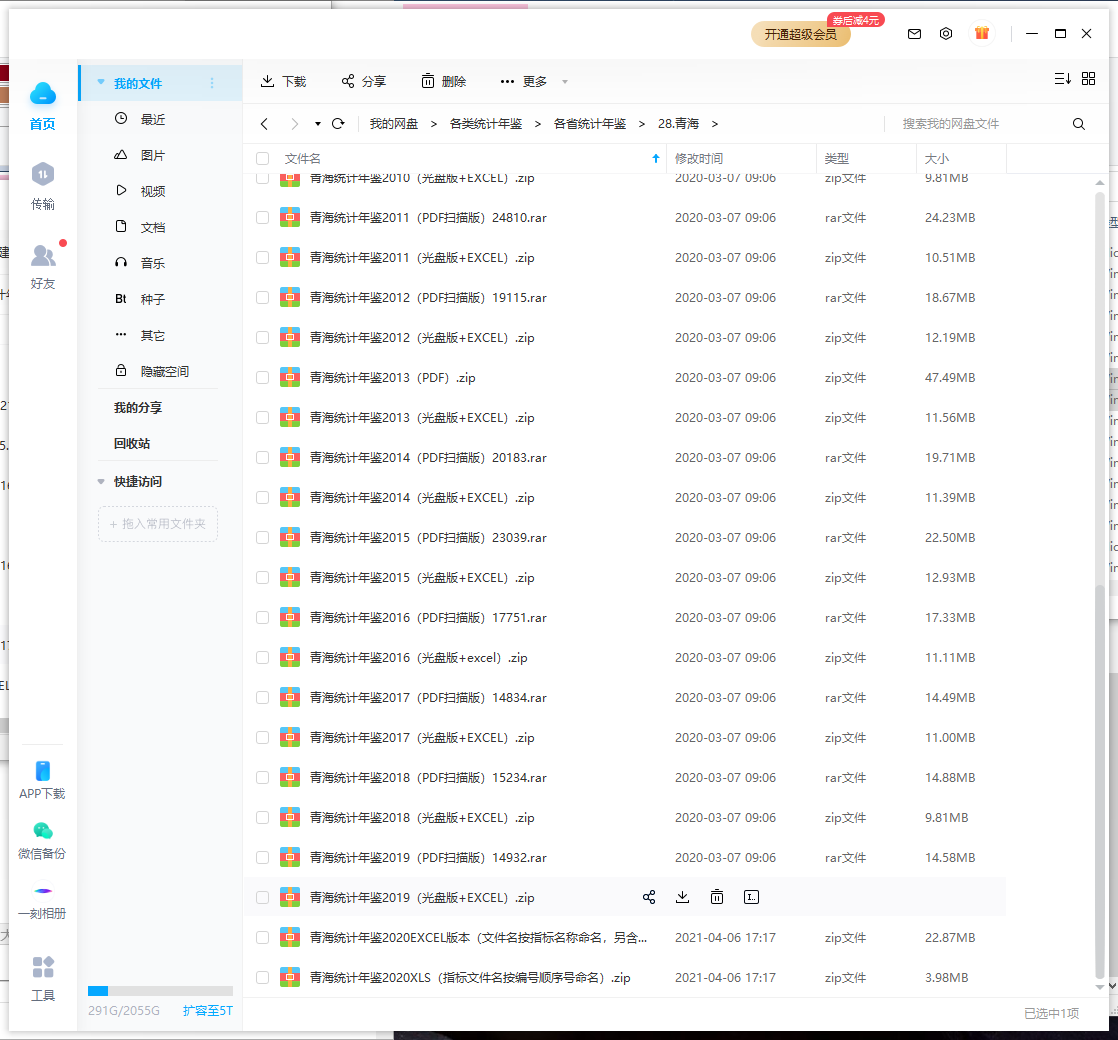The width and height of the screenshot is (1118, 1040).
Task: Open navigation history dropdown arrow
Action: pos(317,124)
